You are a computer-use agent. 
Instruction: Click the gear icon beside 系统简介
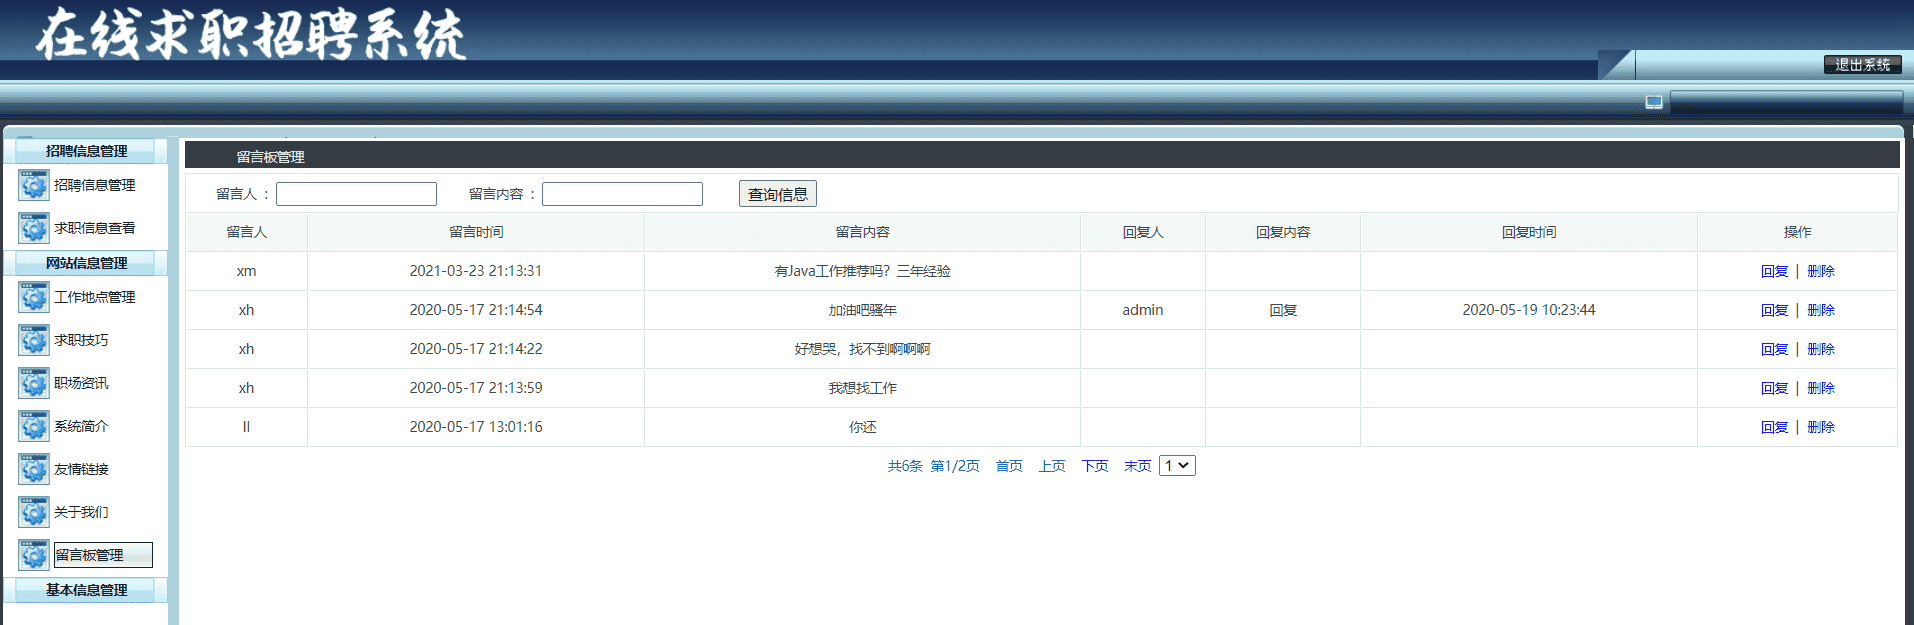click(33, 427)
